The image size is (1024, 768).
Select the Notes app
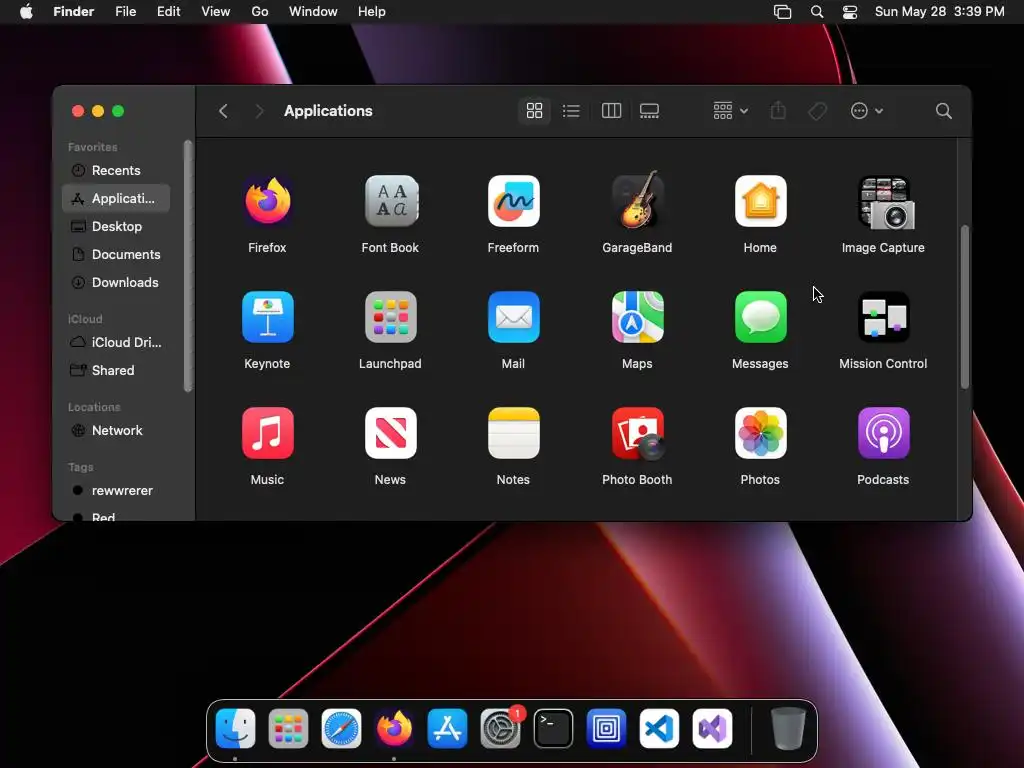coord(513,433)
